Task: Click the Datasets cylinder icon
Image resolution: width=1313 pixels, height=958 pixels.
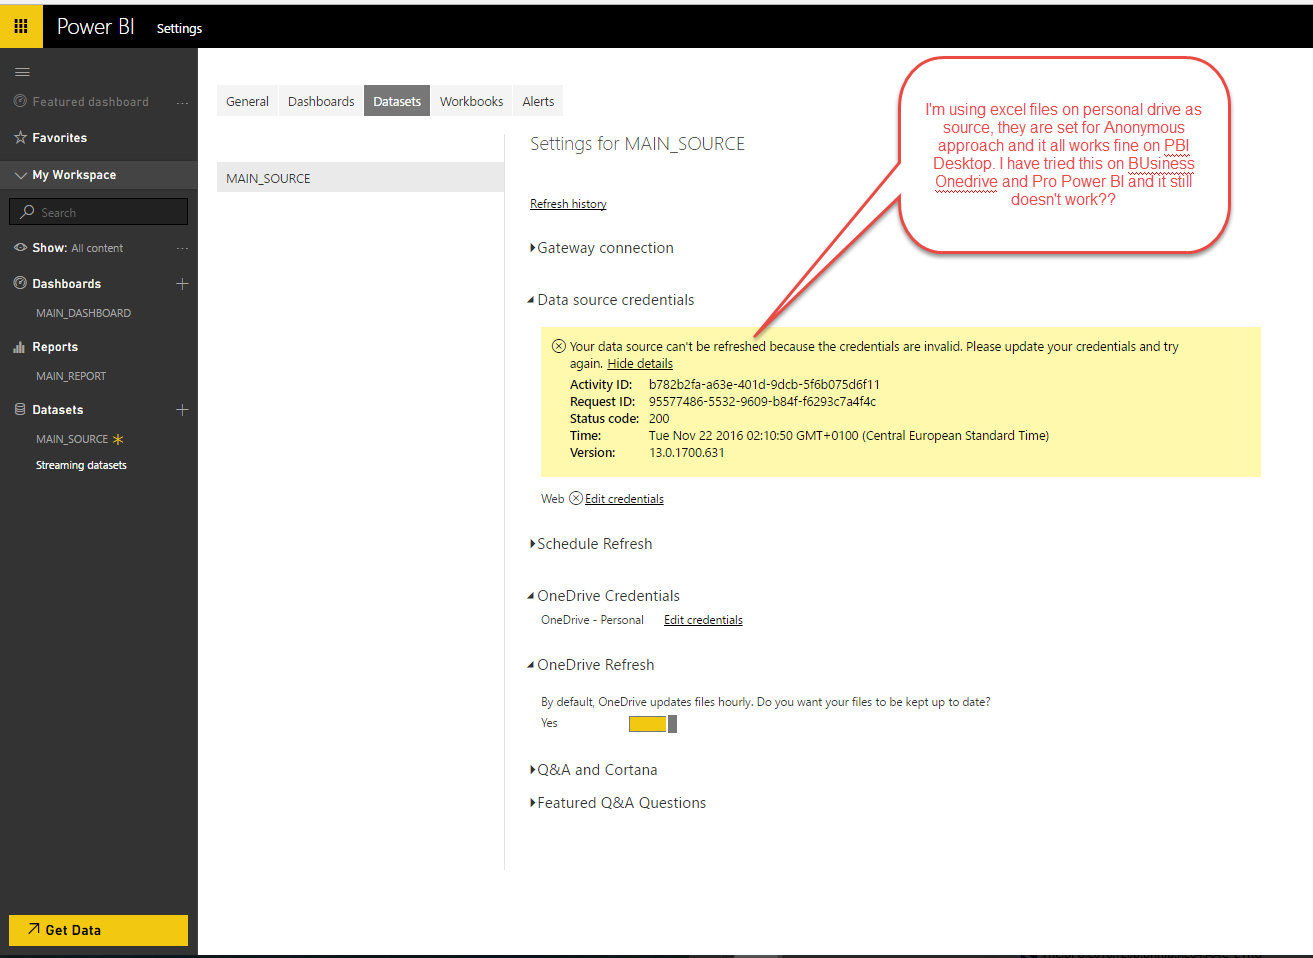Action: tap(20, 409)
